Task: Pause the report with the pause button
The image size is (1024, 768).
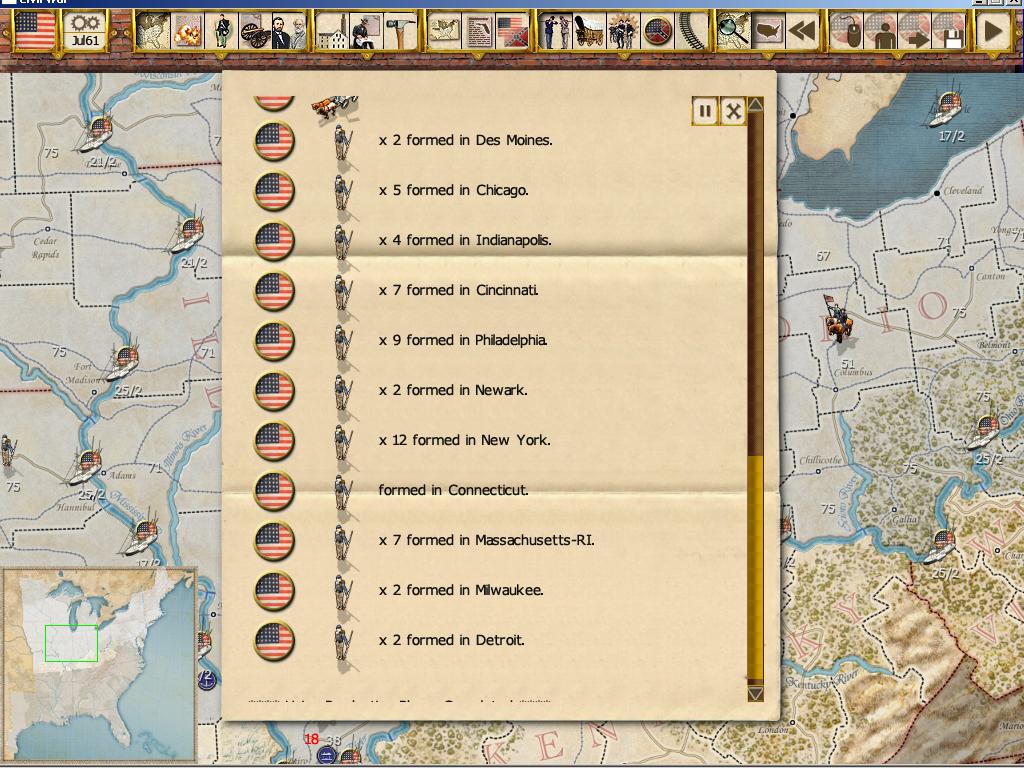Action: (x=705, y=111)
